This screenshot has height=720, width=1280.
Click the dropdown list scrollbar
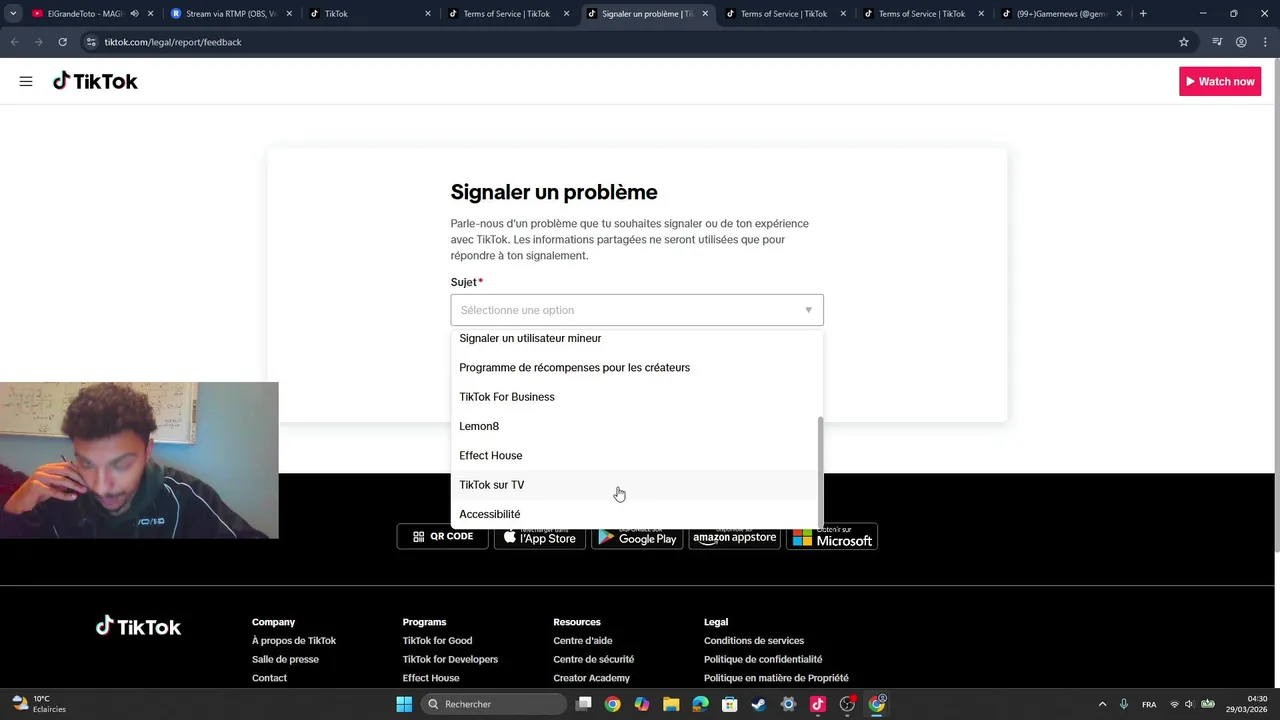(x=821, y=470)
